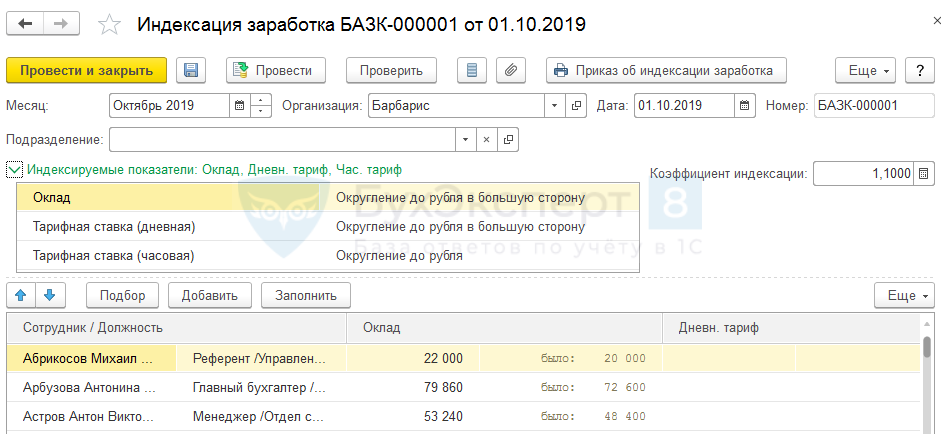Image resolution: width=941 pixels, height=434 pixels.
Task: Expand the Организация dropdown list
Action: (x=555, y=105)
